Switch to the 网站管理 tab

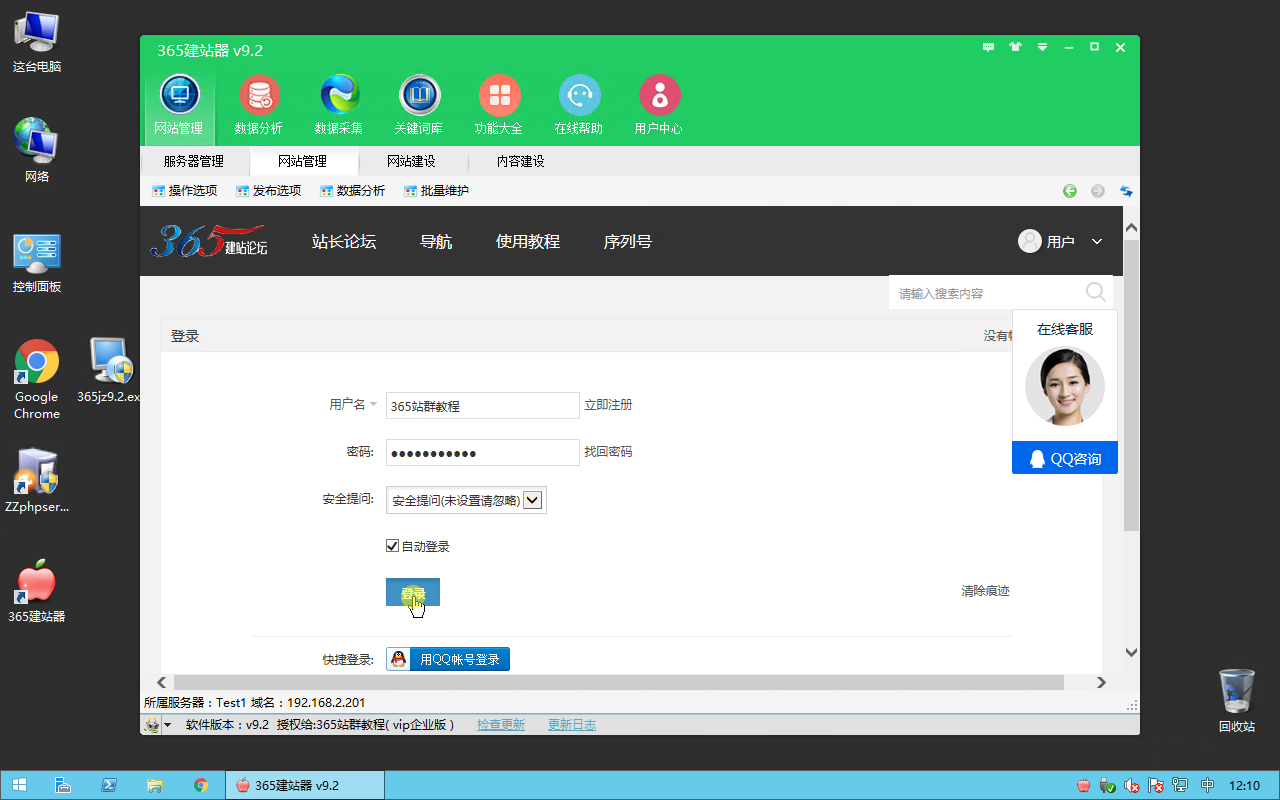[x=303, y=161]
